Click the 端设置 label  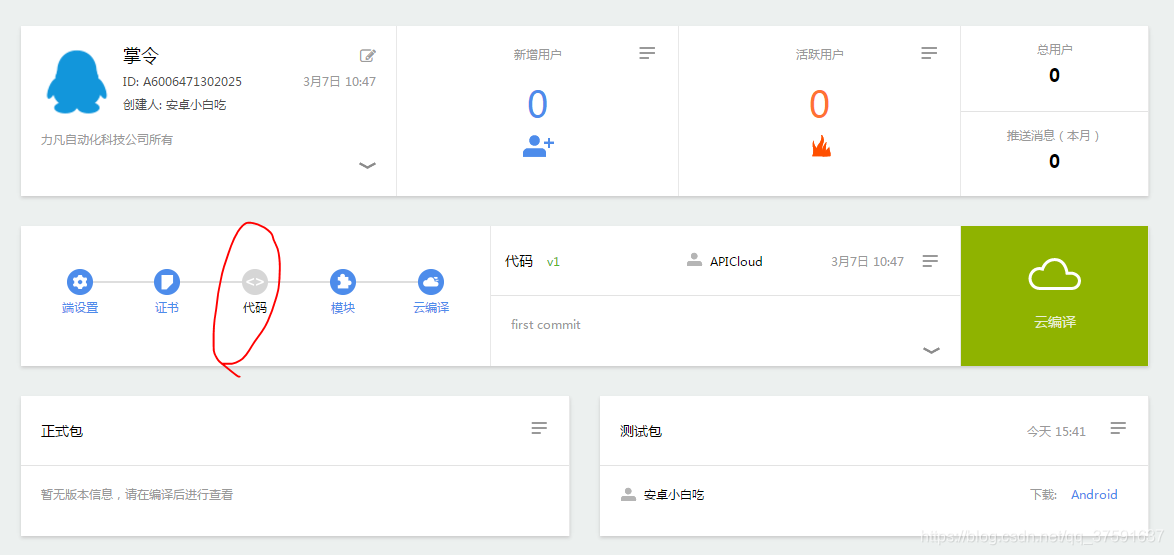pyautogui.click(x=79, y=308)
